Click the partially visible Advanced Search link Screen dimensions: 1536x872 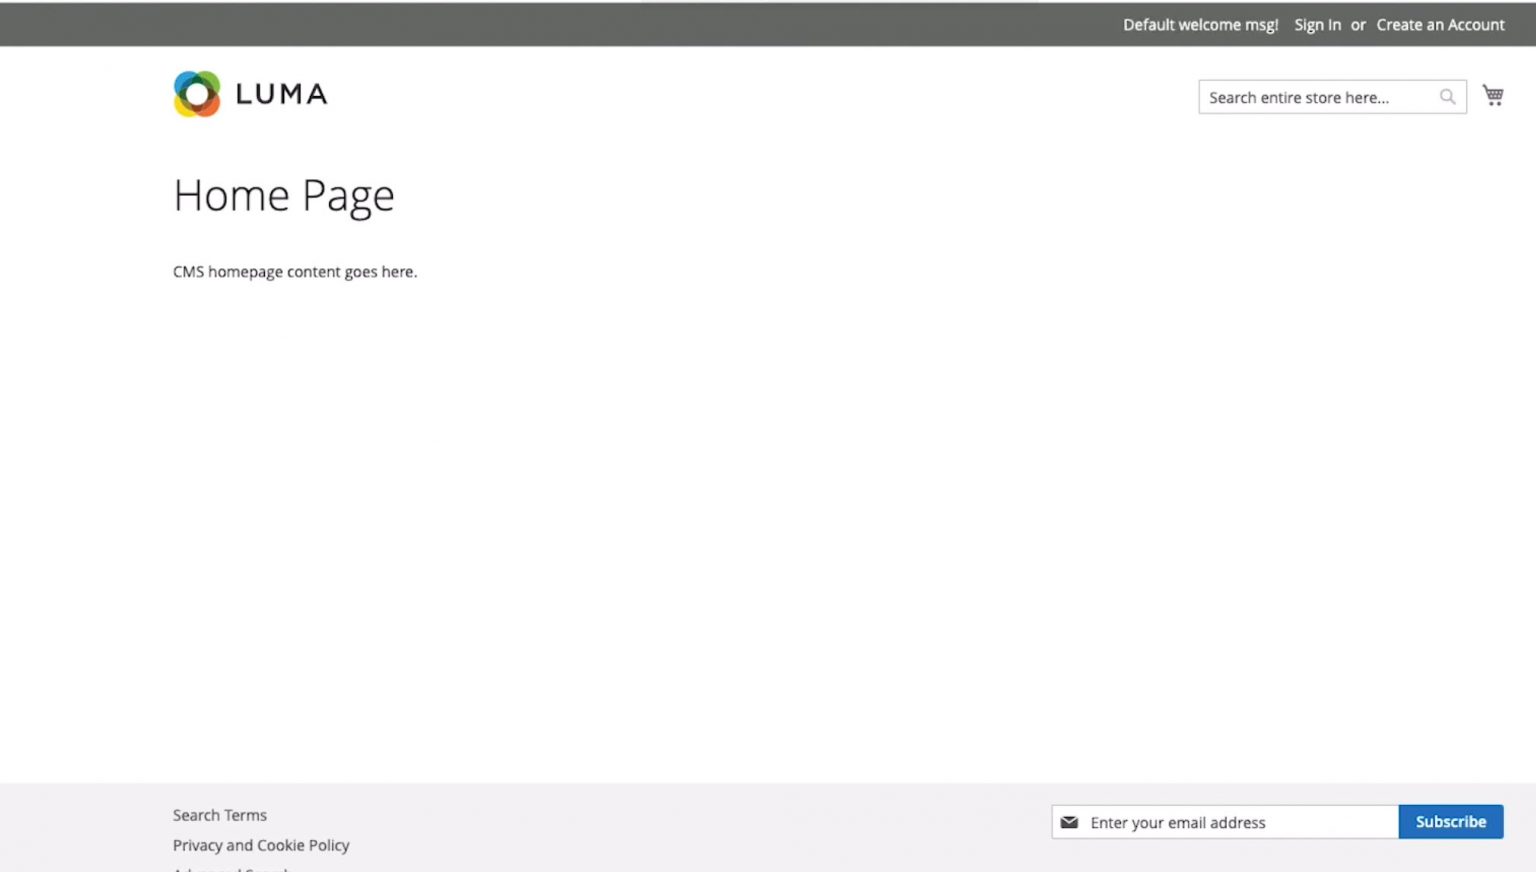(x=231, y=868)
